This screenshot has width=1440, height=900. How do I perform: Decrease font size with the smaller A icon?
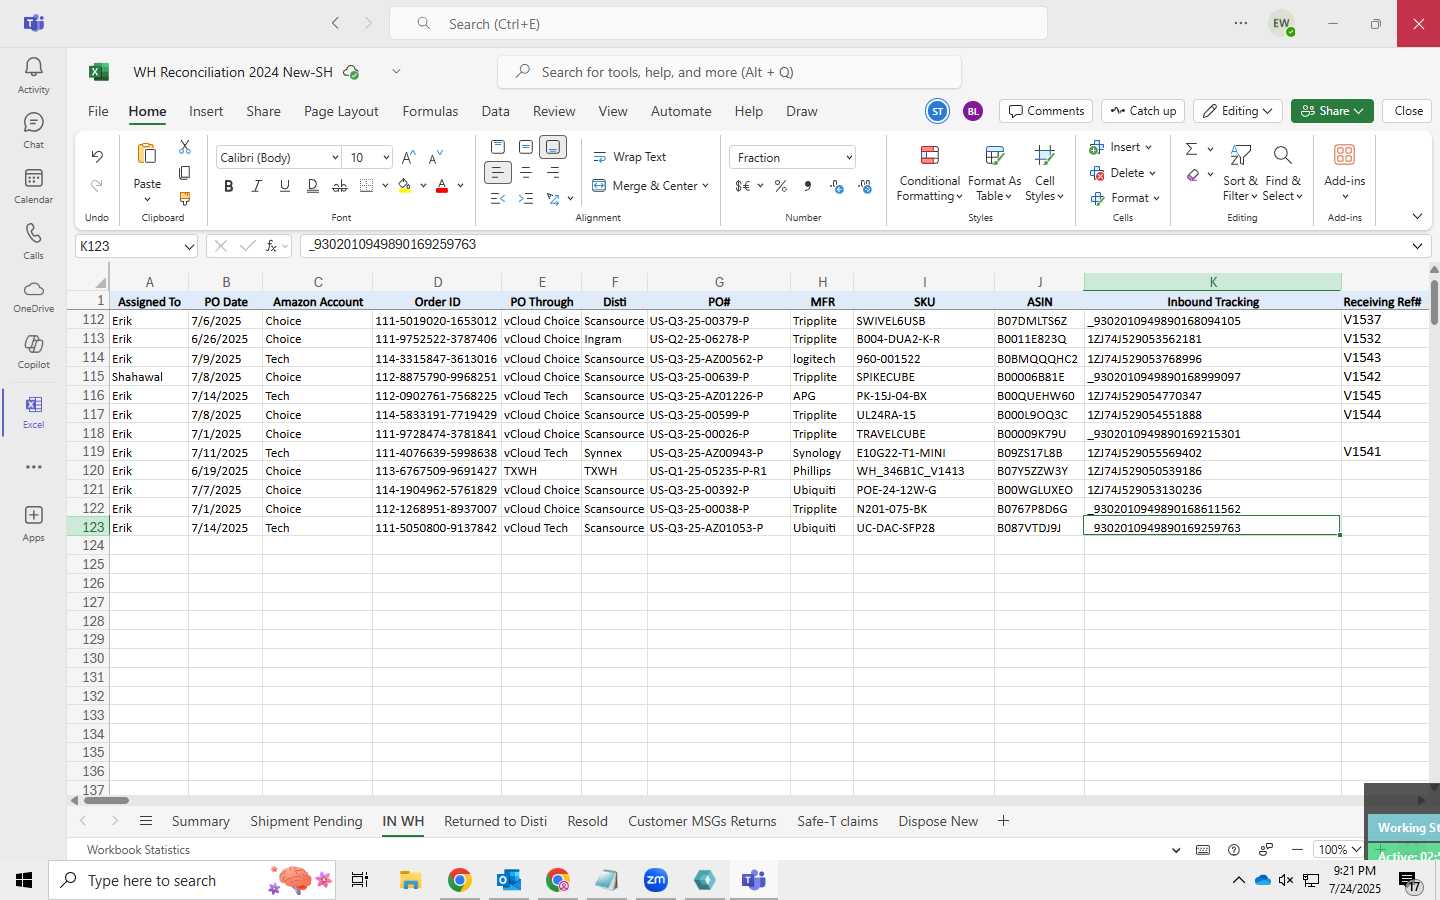pos(435,157)
